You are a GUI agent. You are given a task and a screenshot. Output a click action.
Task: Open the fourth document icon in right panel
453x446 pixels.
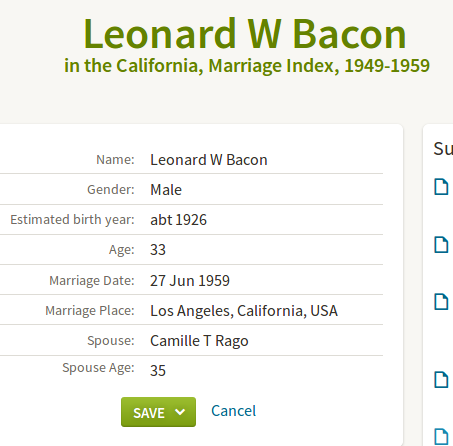point(441,380)
